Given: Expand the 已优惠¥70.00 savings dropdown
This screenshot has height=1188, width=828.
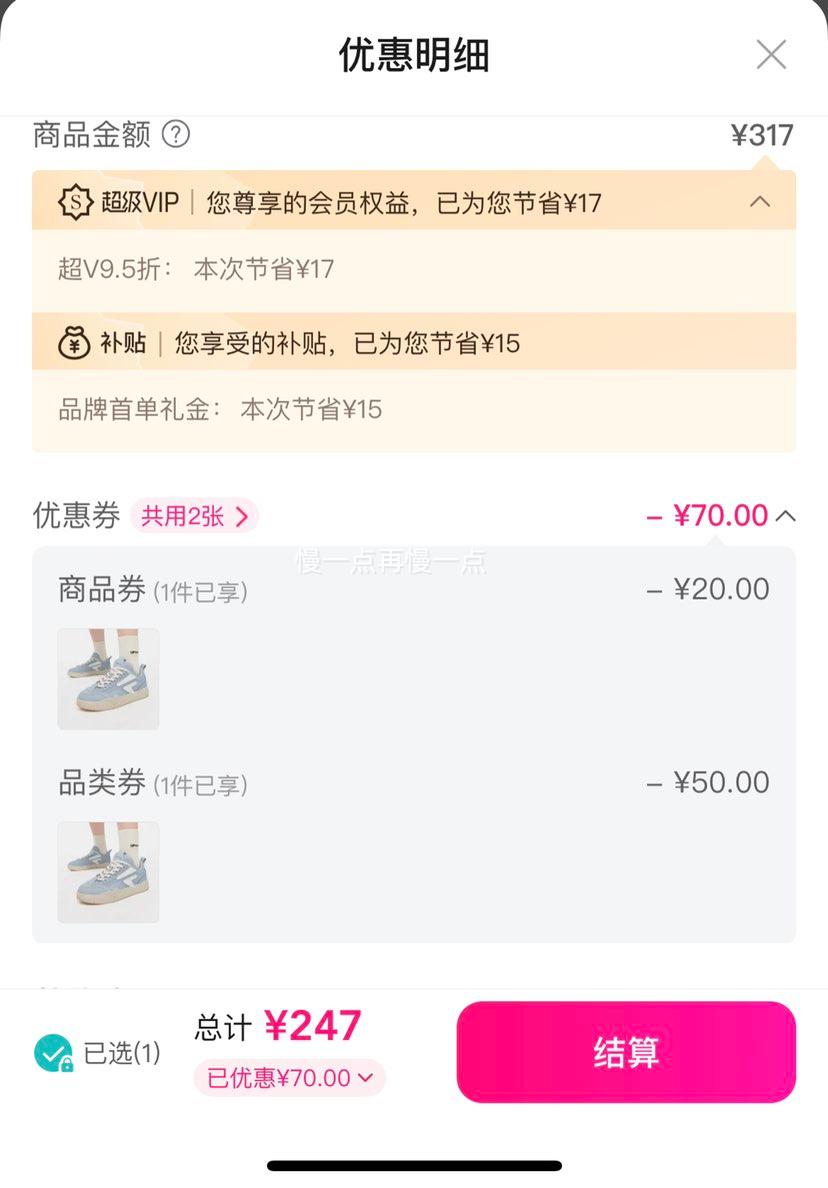Looking at the screenshot, I should click(x=289, y=1077).
